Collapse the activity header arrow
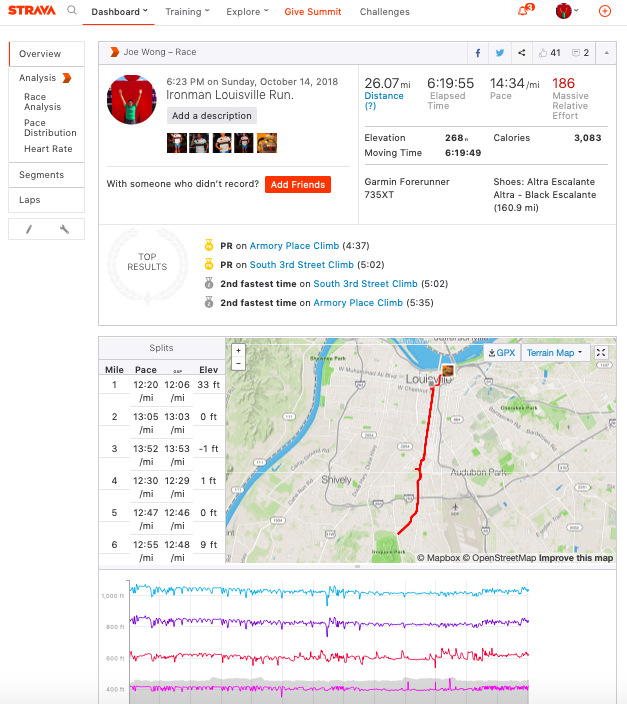Screen dimensions: 627x704 (605, 52)
